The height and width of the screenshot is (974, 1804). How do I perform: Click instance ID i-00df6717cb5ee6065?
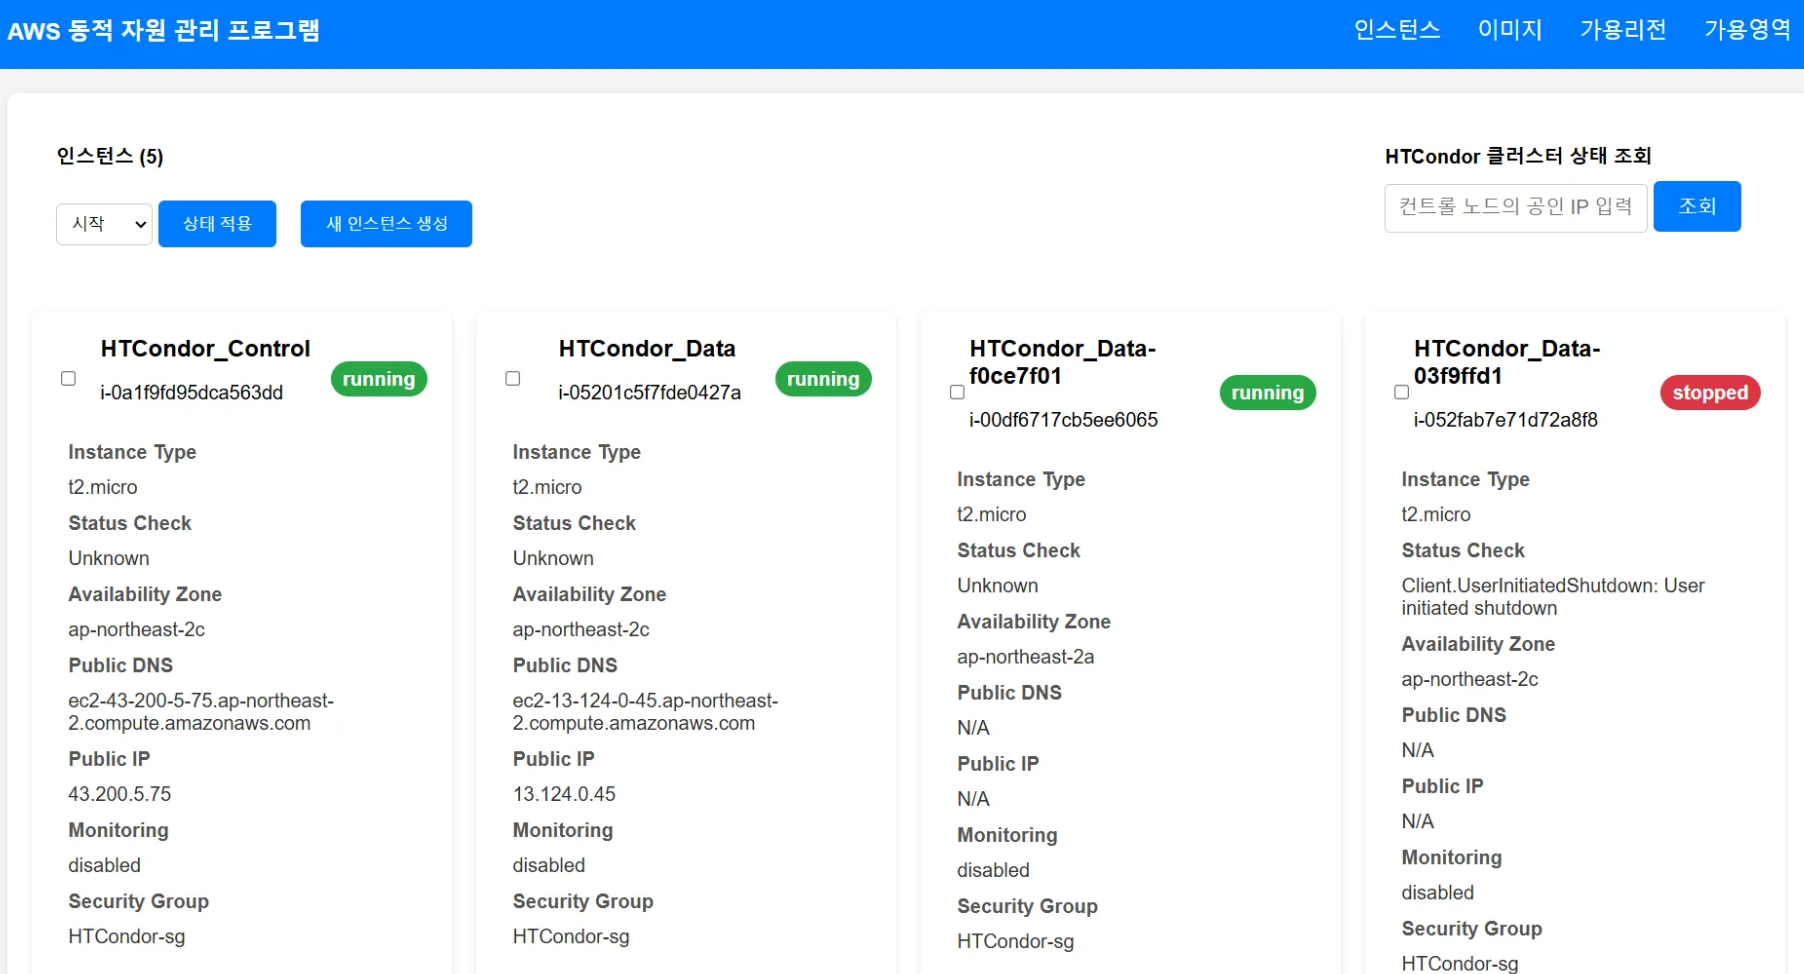click(1063, 420)
